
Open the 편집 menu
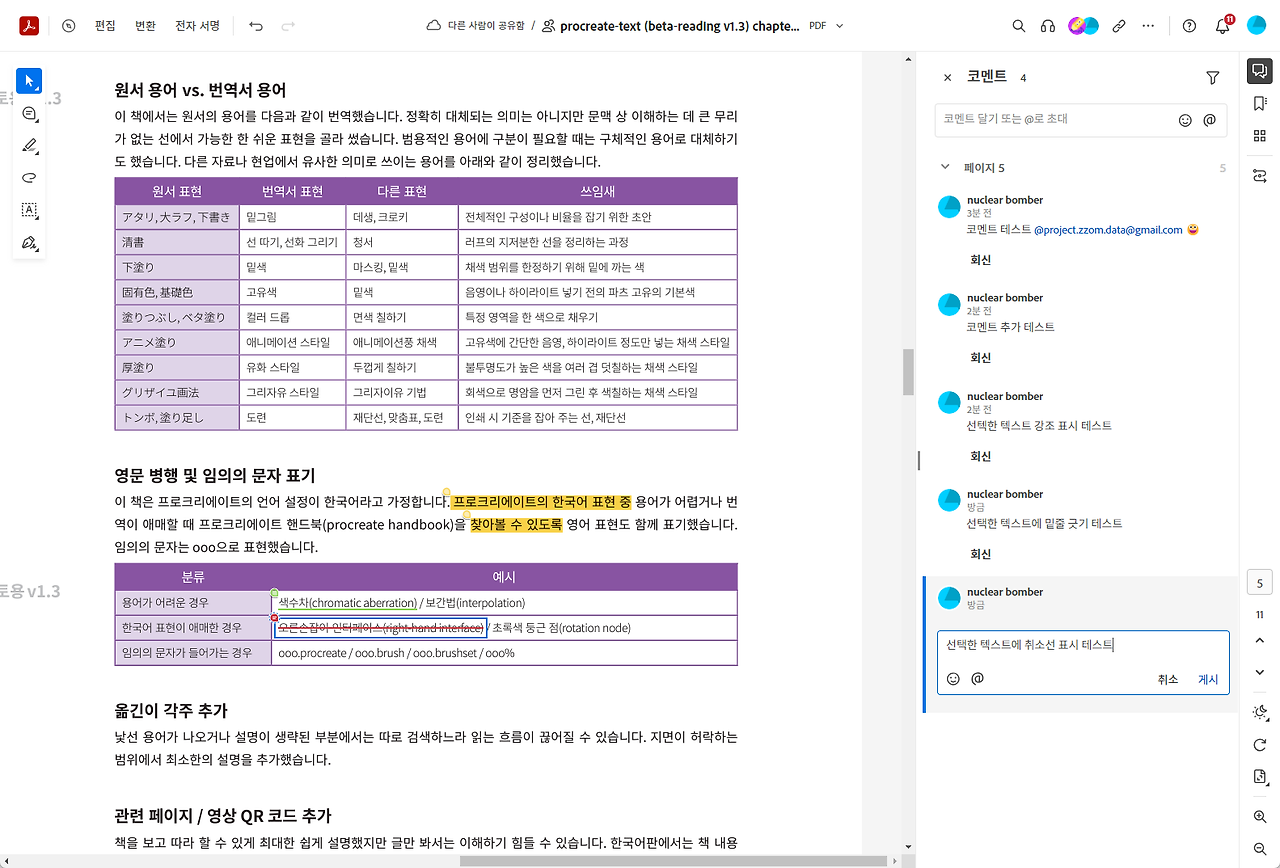point(105,26)
